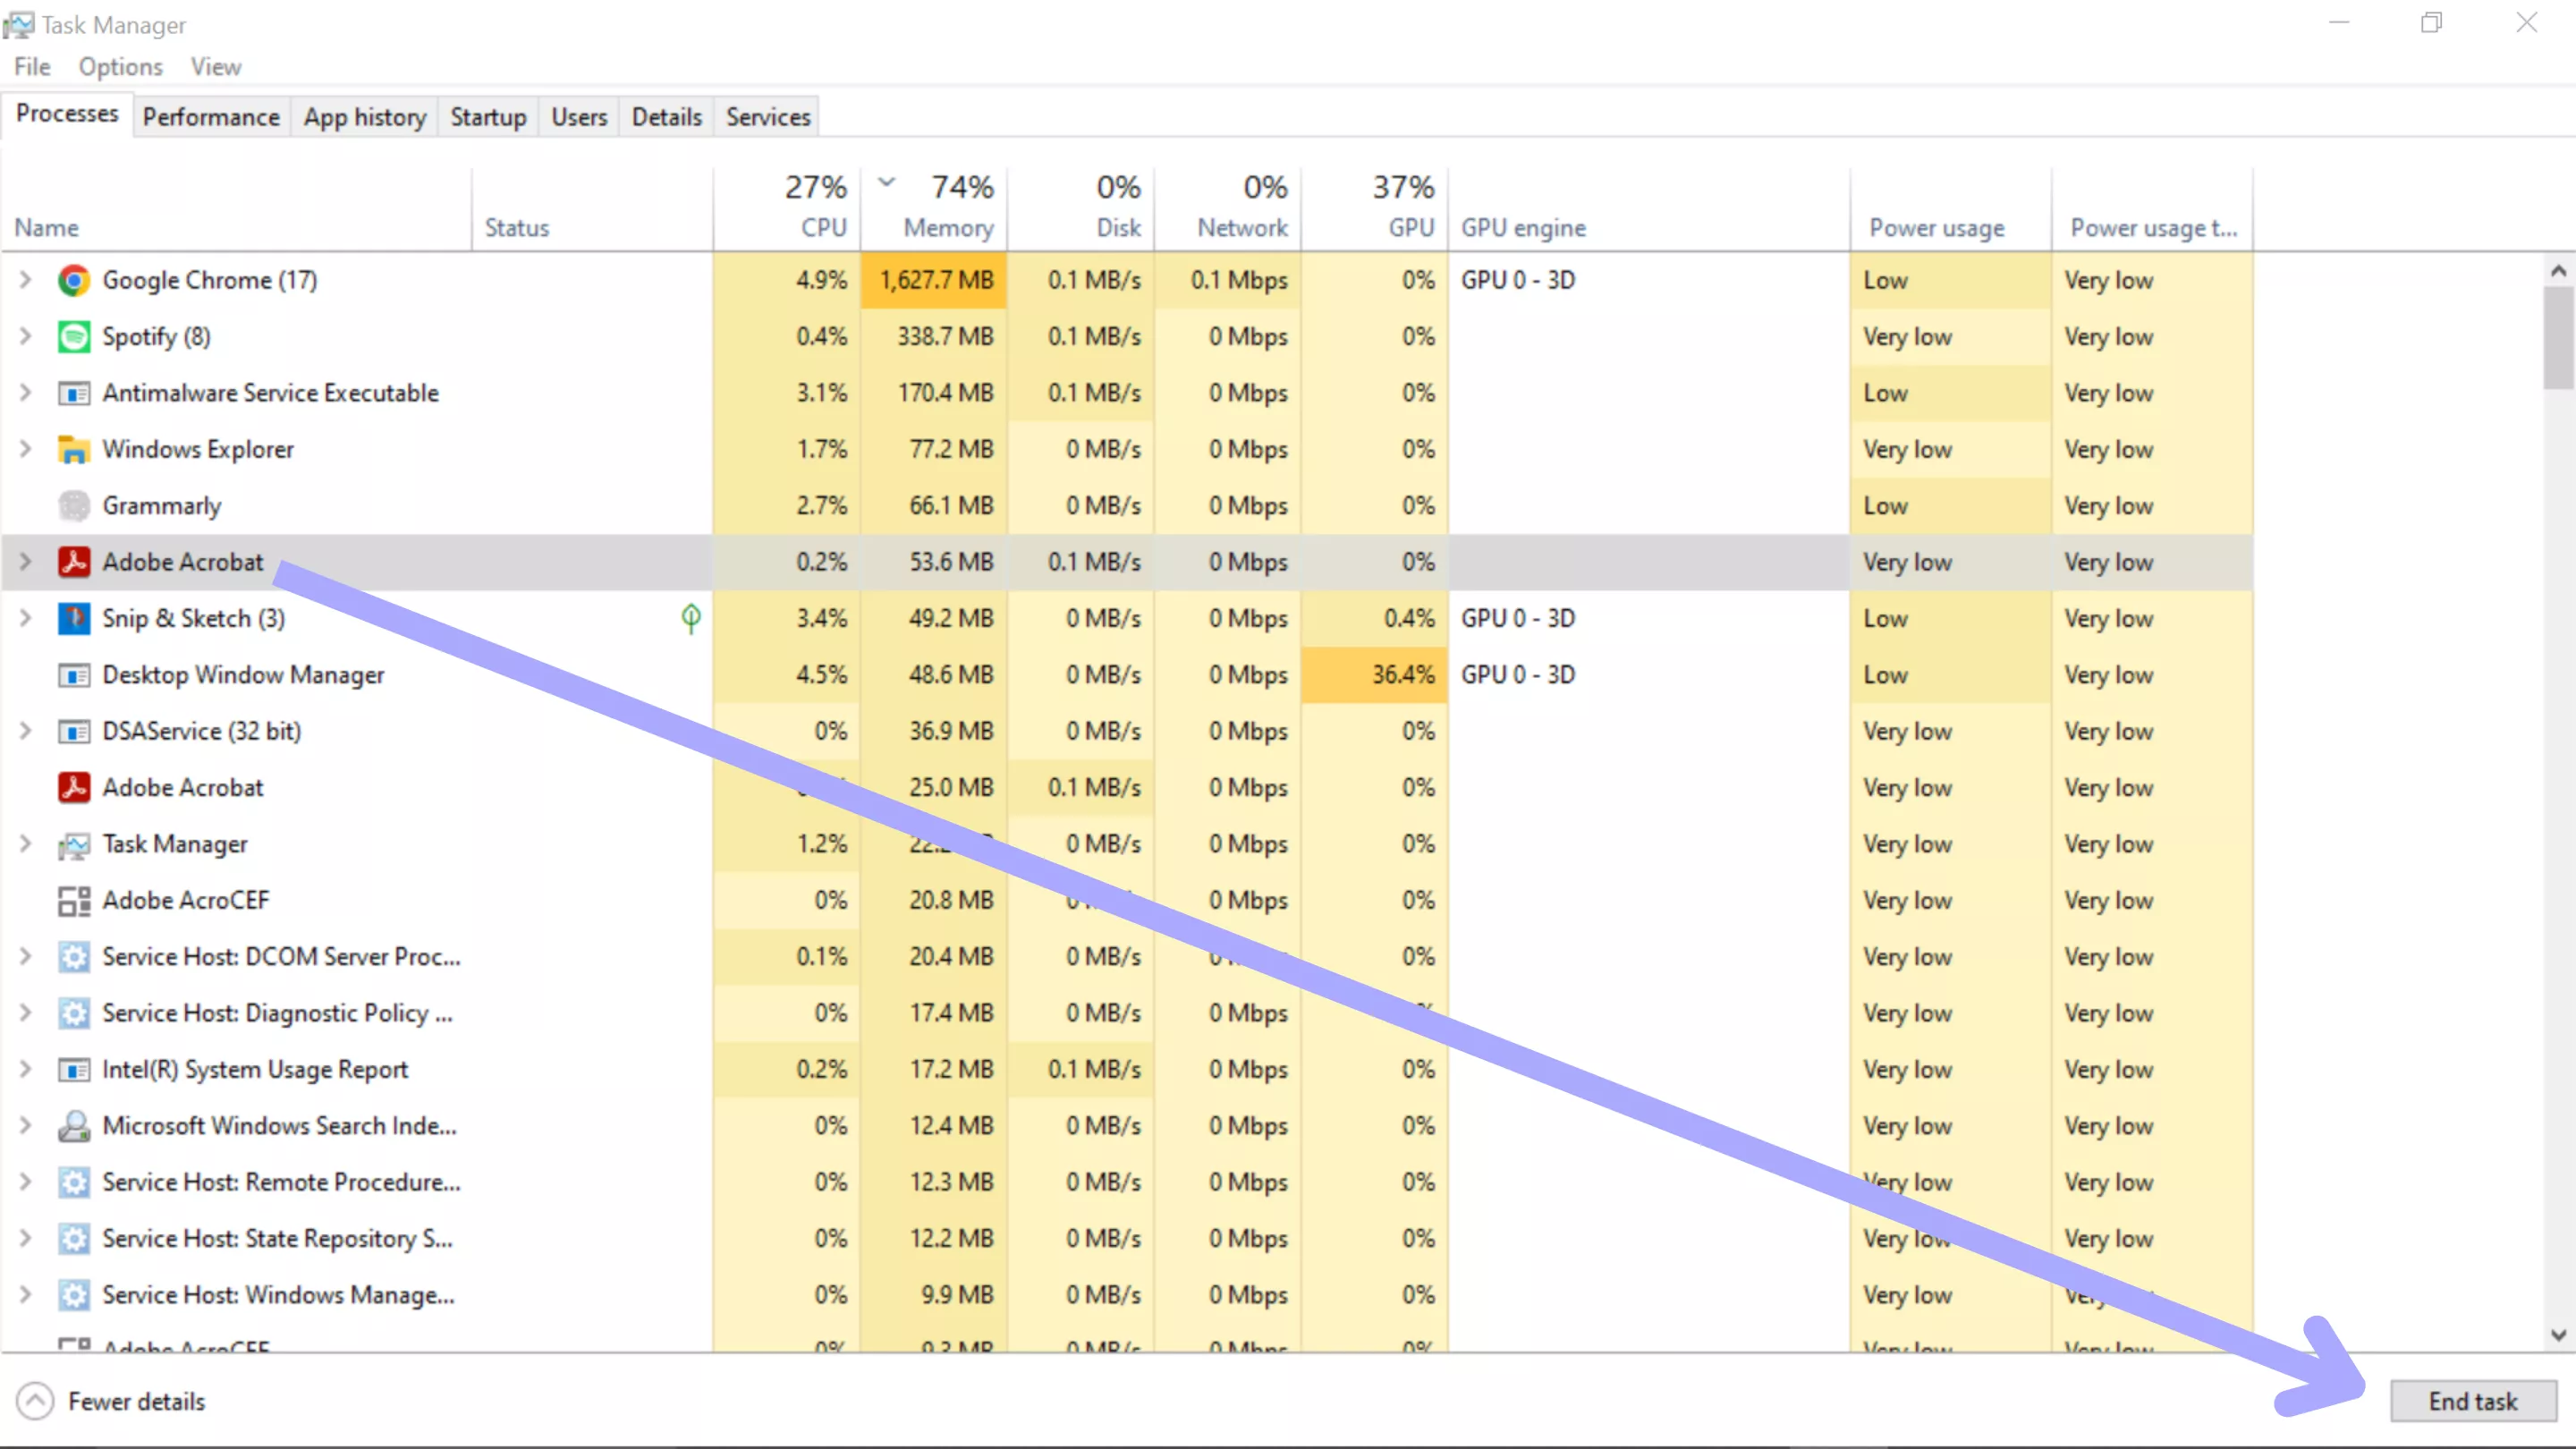Click the Task Manager title bar icon
Image resolution: width=2576 pixels, height=1449 pixels.
click(x=18, y=24)
